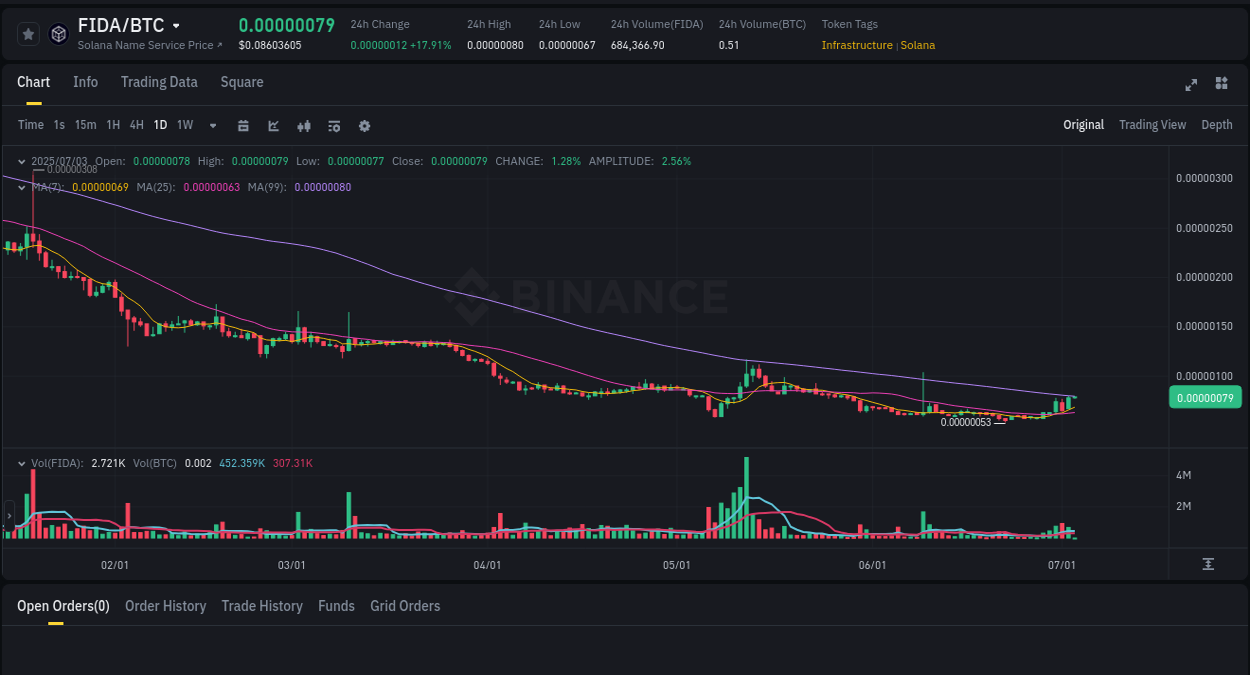This screenshot has height=675, width=1250.
Task: Switch to the Trading Data tab
Action: click(159, 82)
